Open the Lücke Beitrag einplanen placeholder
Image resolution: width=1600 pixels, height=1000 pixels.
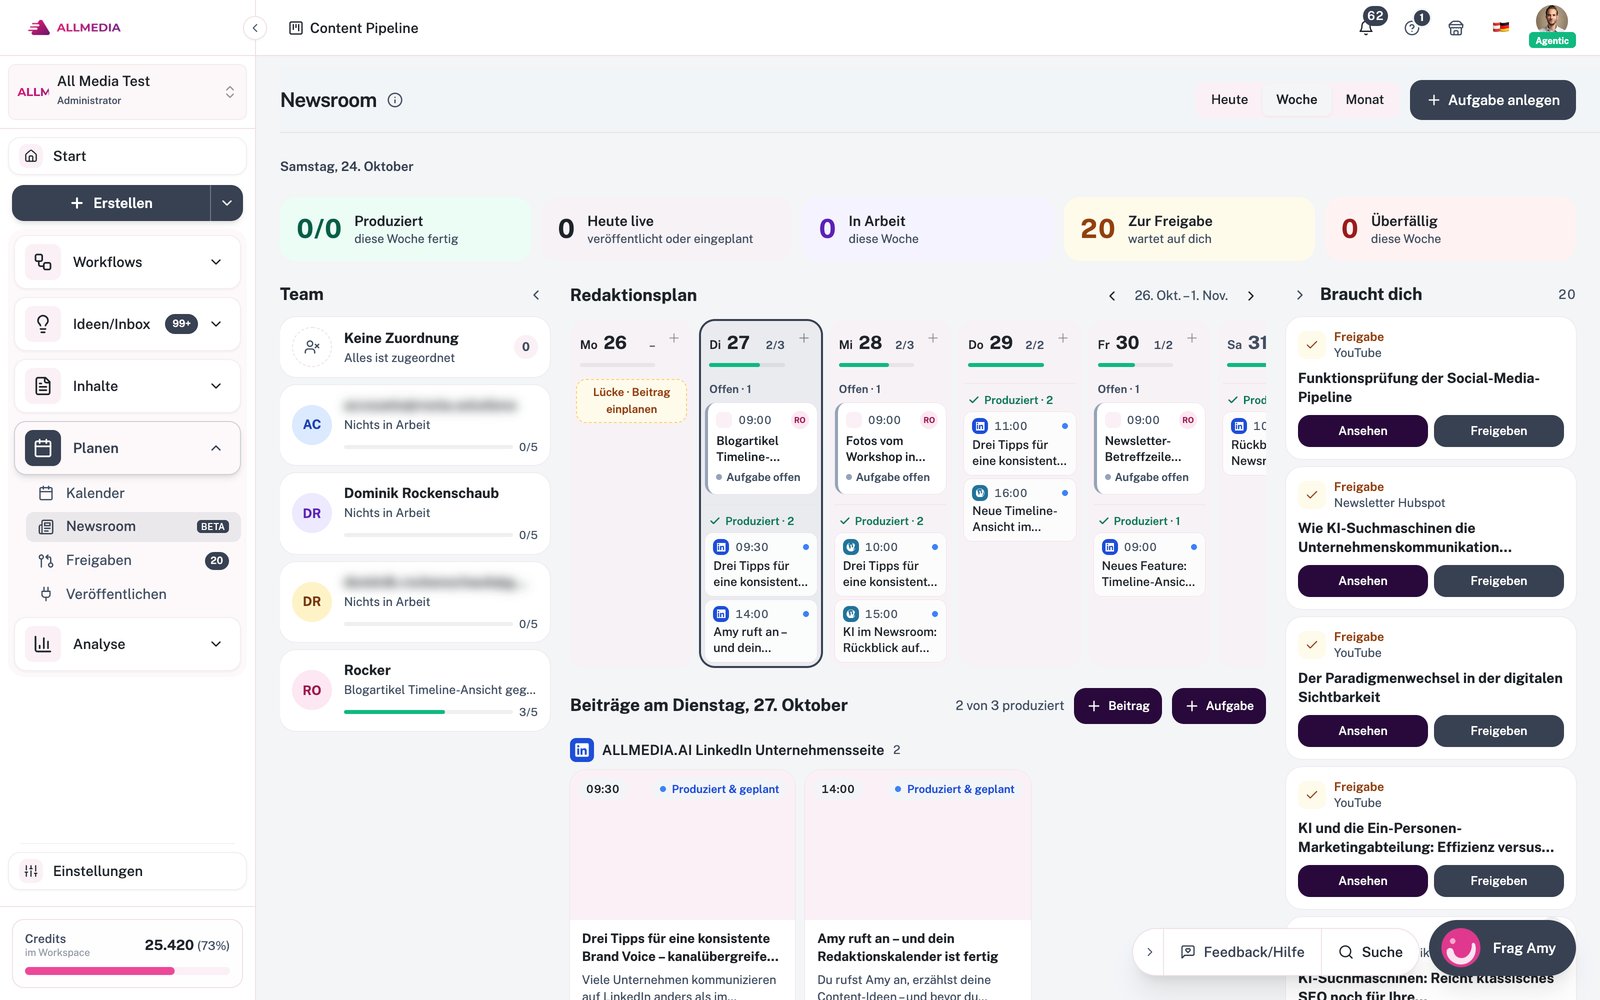coord(631,401)
